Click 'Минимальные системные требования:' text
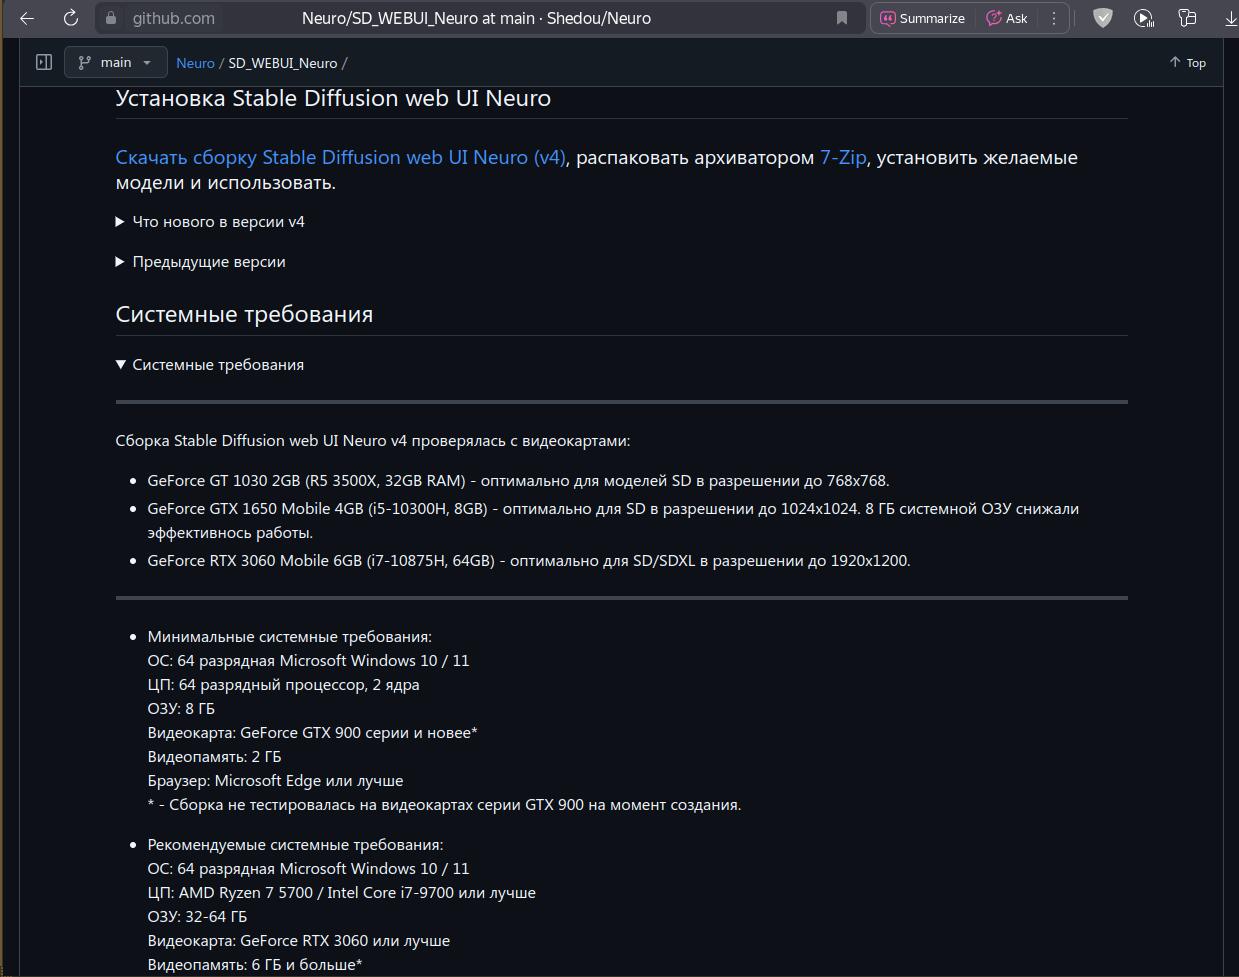Image resolution: width=1239 pixels, height=977 pixels. [290, 637]
